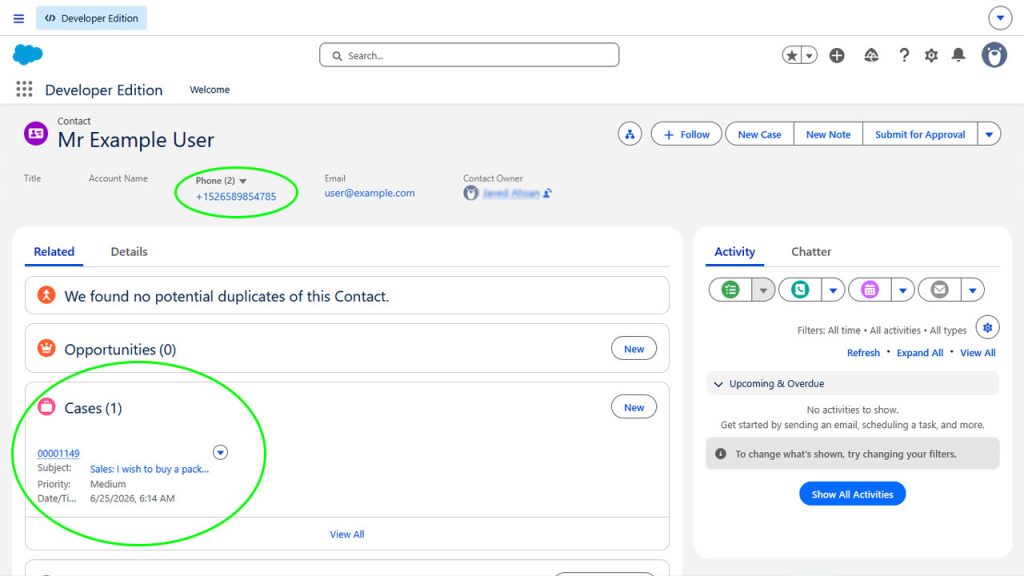Click View All under Cases

click(x=347, y=534)
